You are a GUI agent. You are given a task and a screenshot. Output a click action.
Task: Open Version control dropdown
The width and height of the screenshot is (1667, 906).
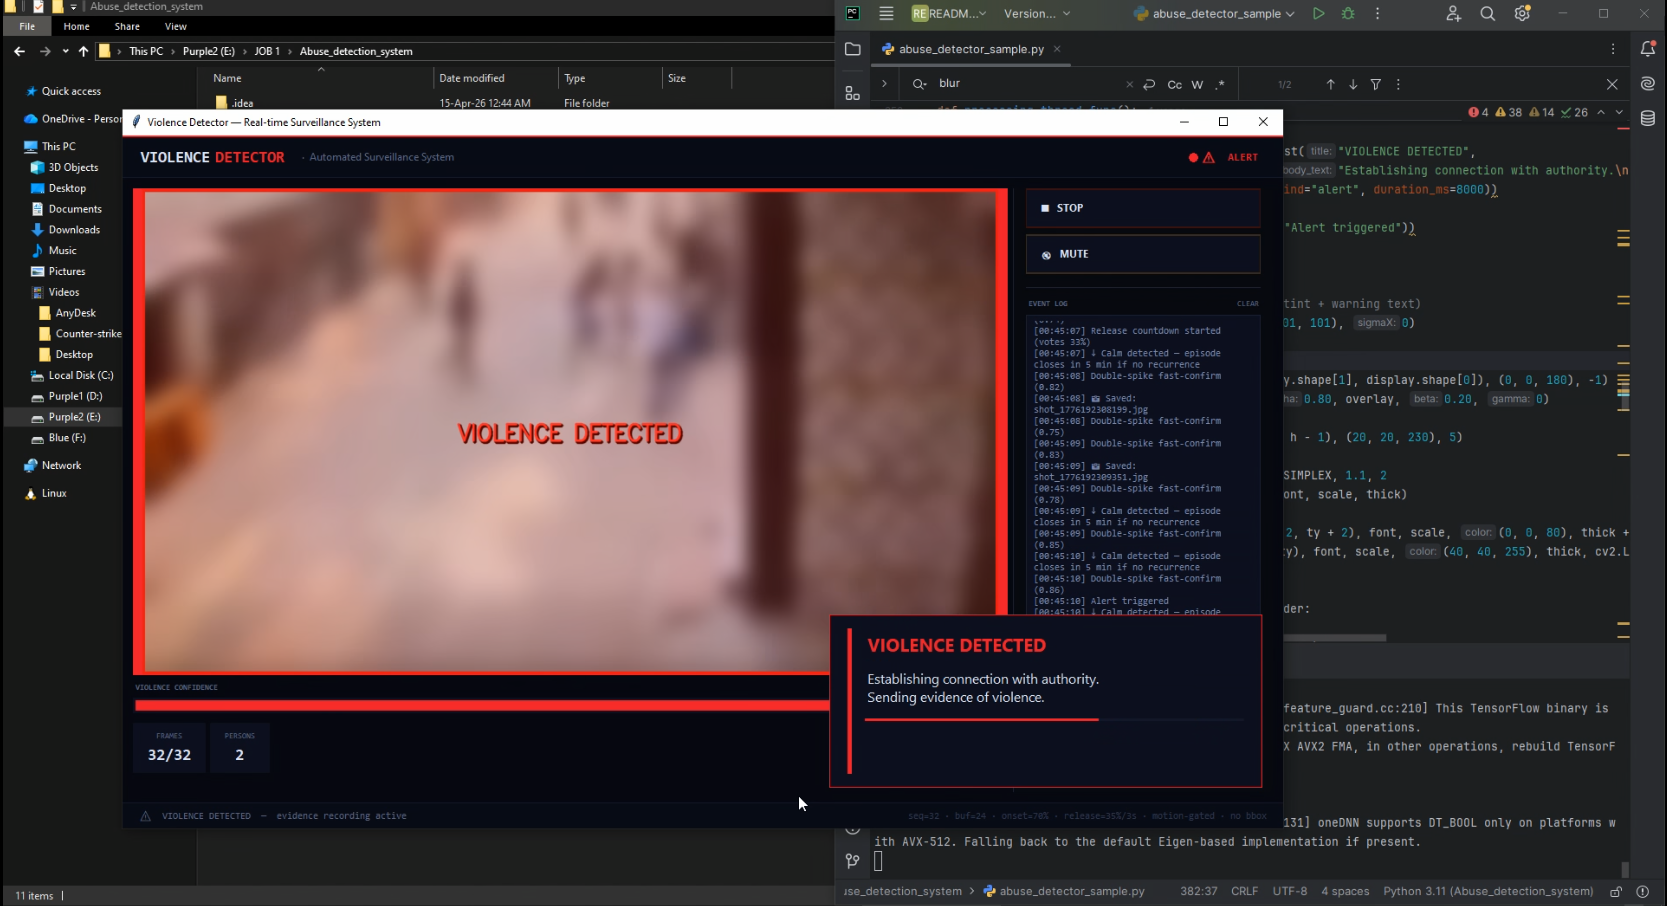pyautogui.click(x=1037, y=14)
